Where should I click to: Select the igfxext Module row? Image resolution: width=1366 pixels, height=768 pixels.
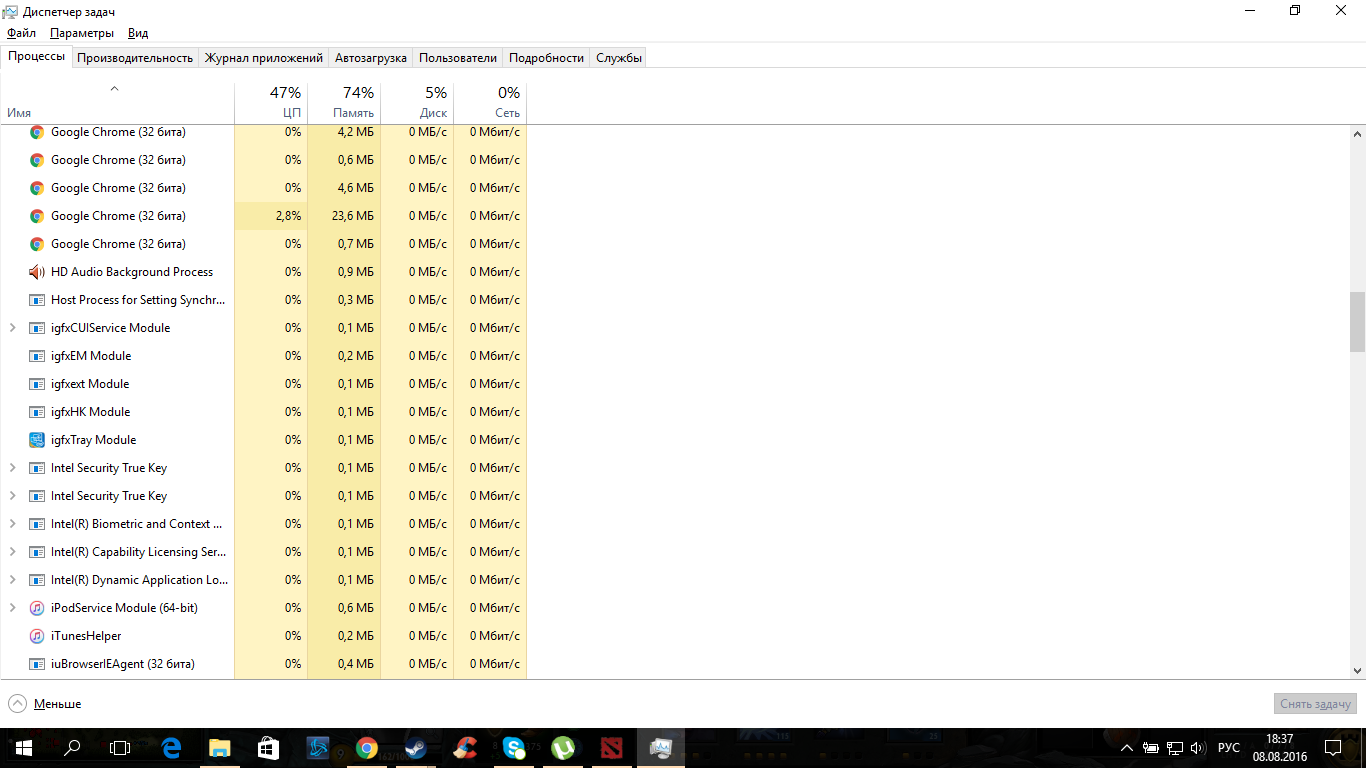tap(263, 384)
